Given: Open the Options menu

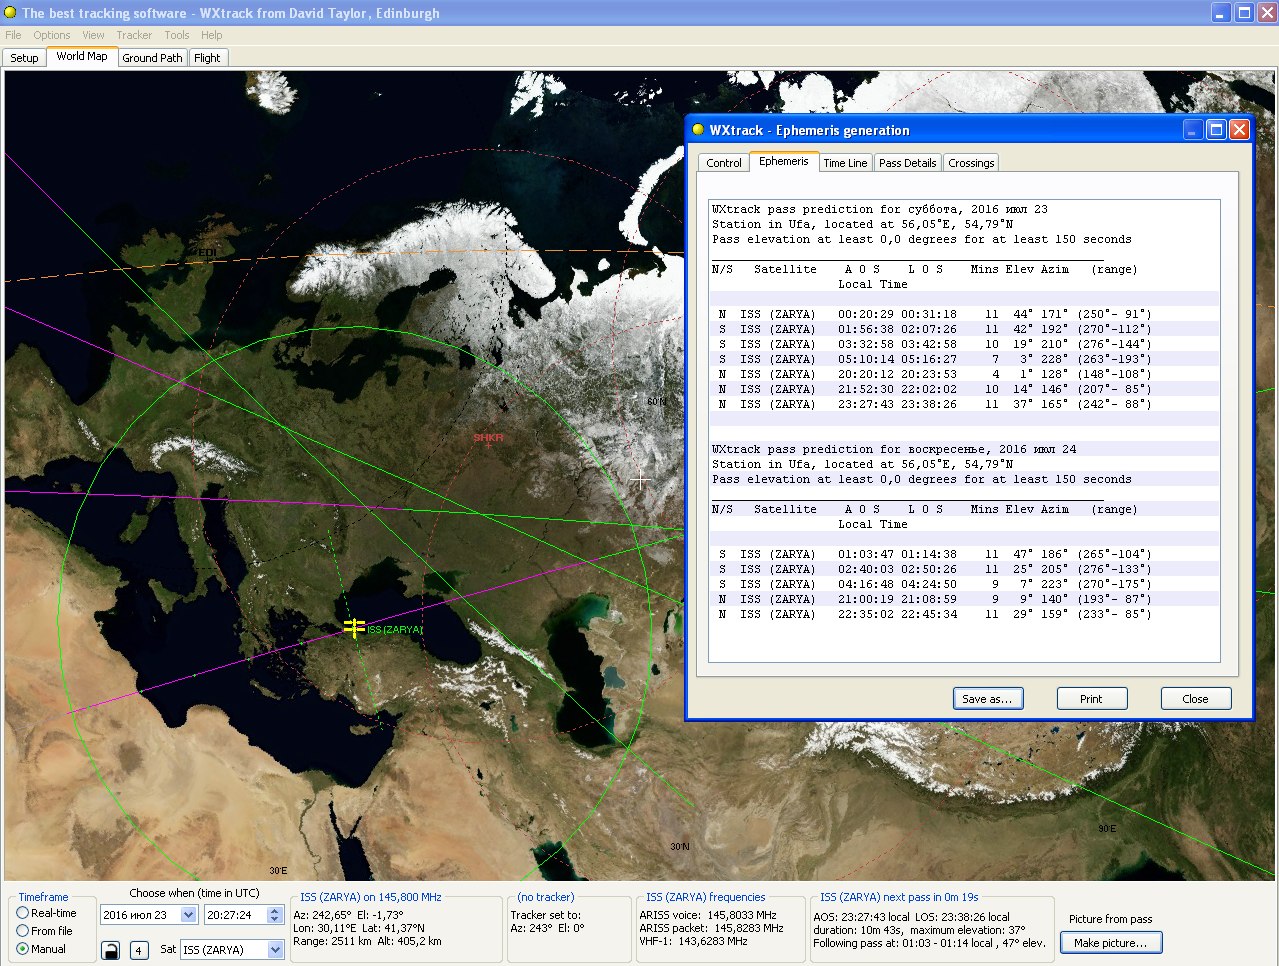Looking at the screenshot, I should tap(52, 35).
